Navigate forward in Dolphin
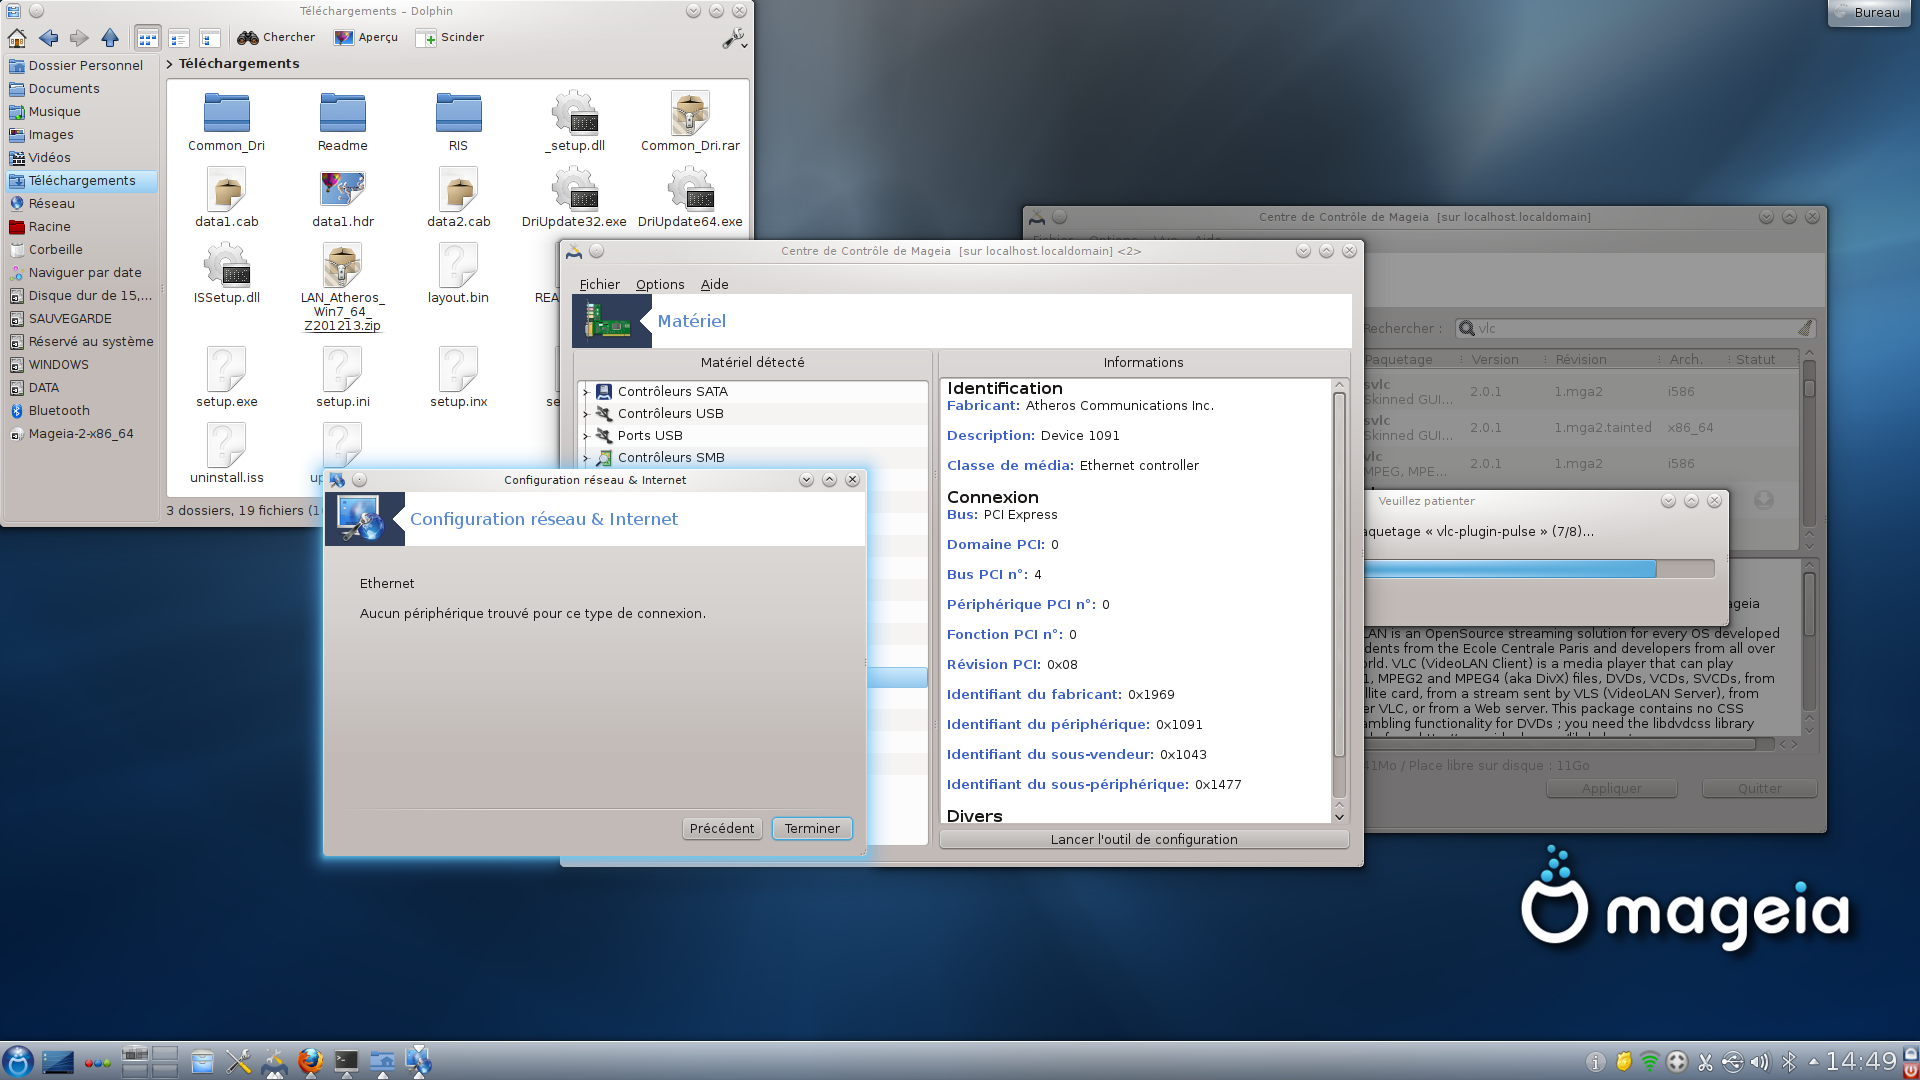The image size is (1920, 1080). pos(79,38)
